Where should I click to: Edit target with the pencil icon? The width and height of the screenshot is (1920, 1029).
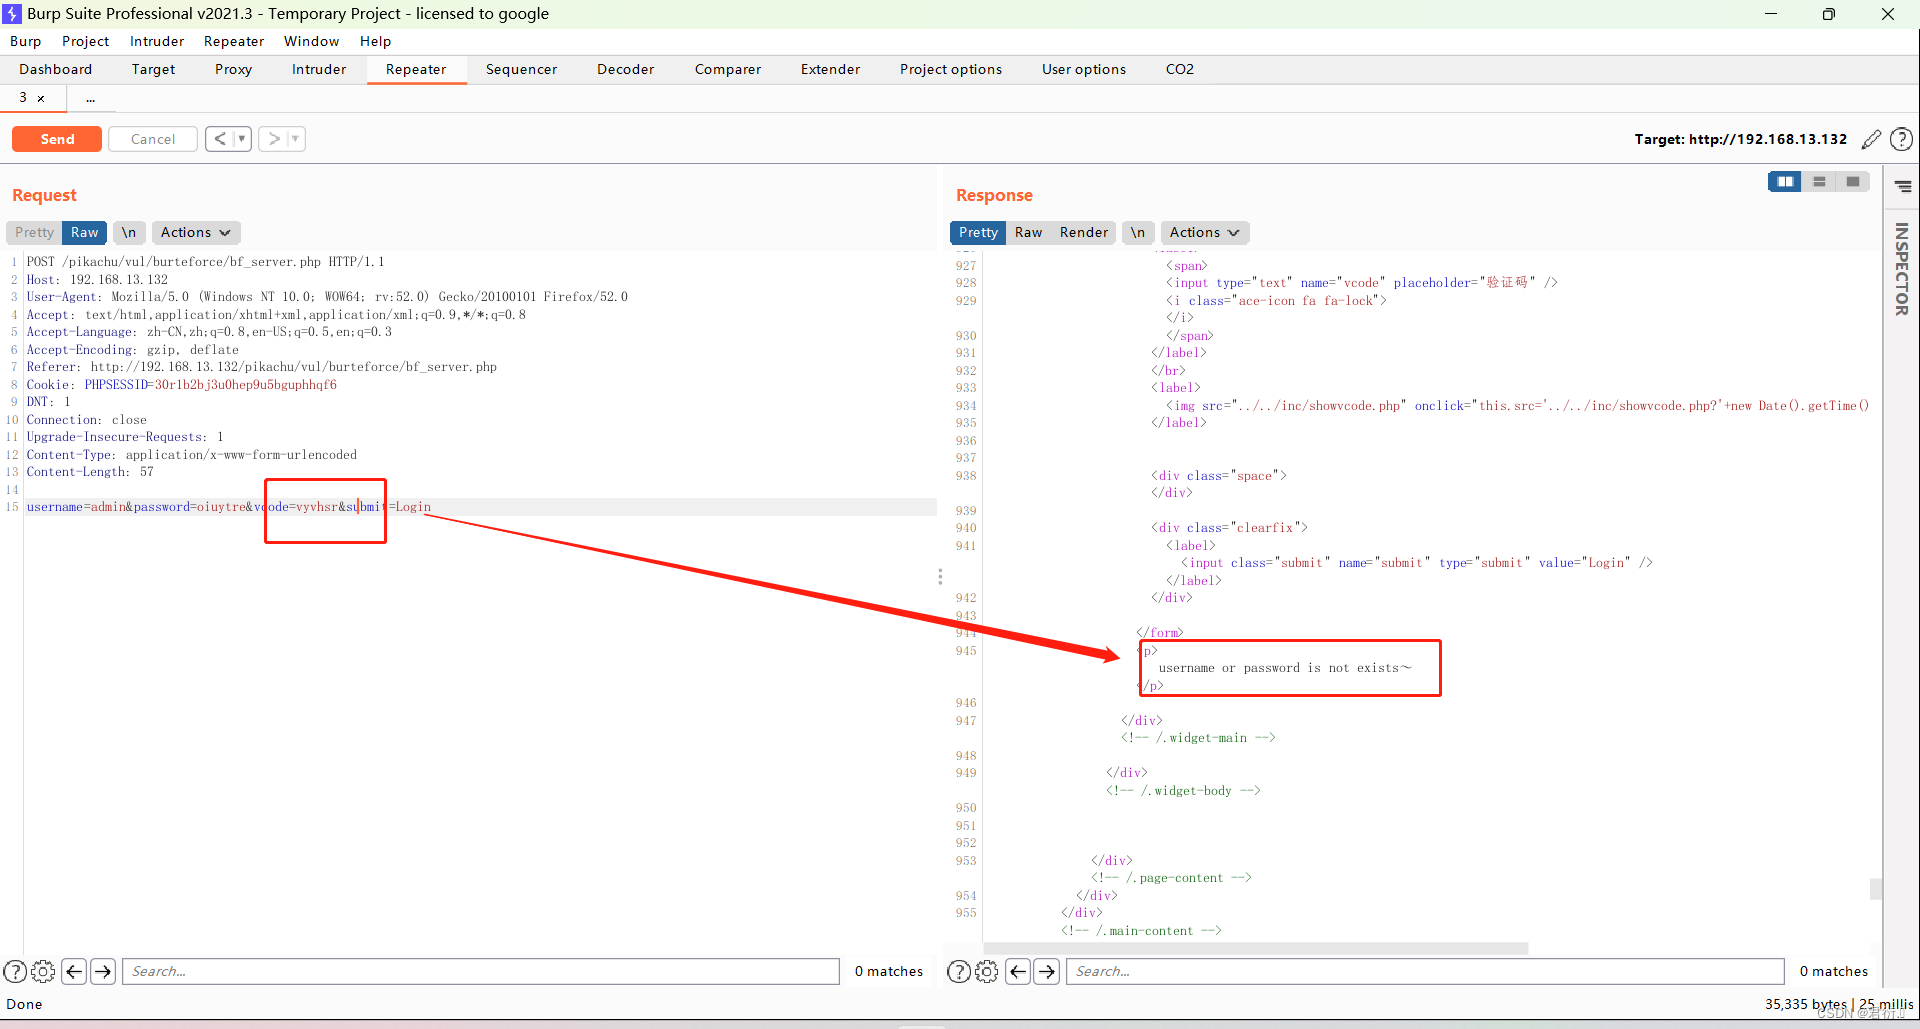pyautogui.click(x=1871, y=139)
